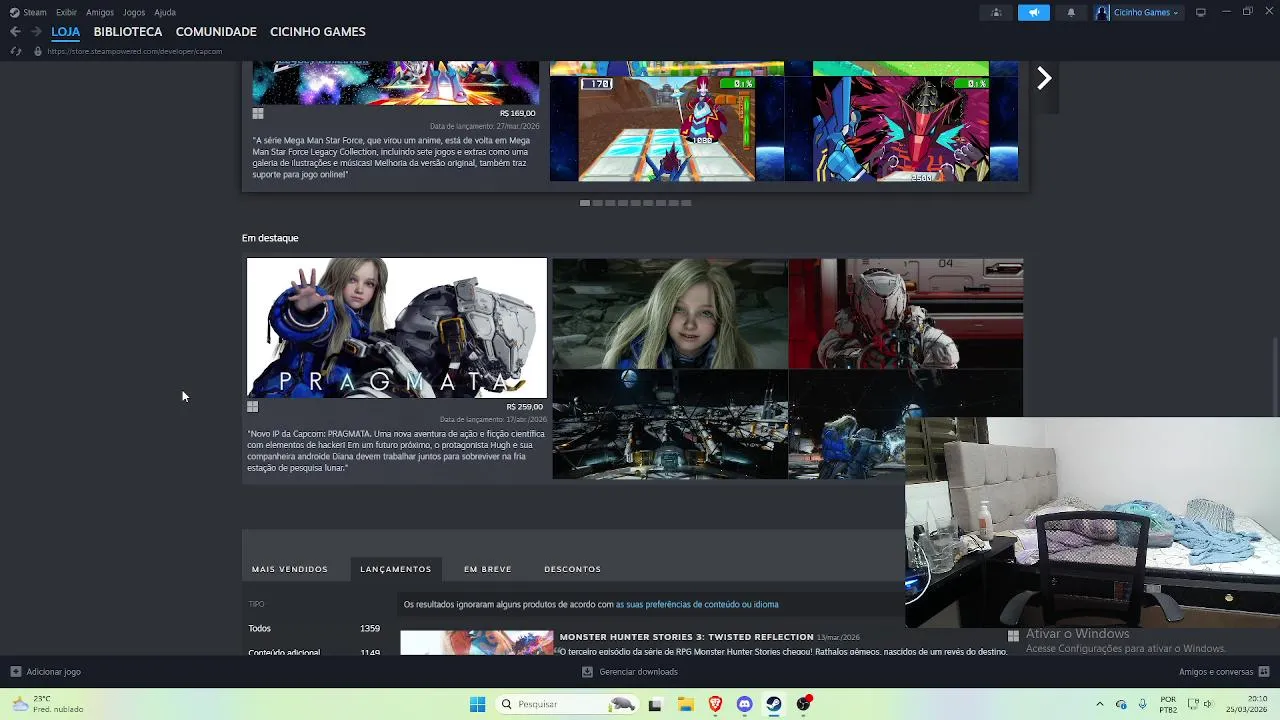Open the weather widget showing 23°C
The width and height of the screenshot is (1280, 720).
point(46,704)
